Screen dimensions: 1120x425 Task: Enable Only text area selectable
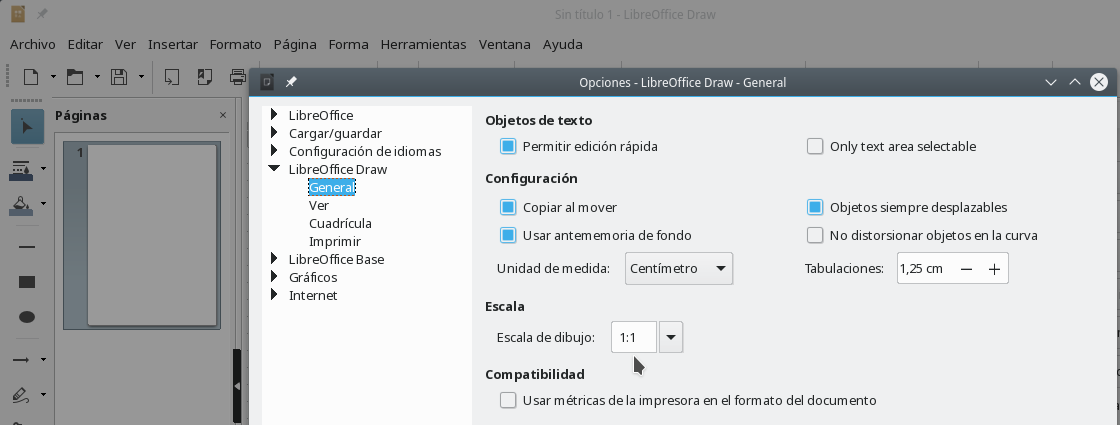tap(815, 146)
